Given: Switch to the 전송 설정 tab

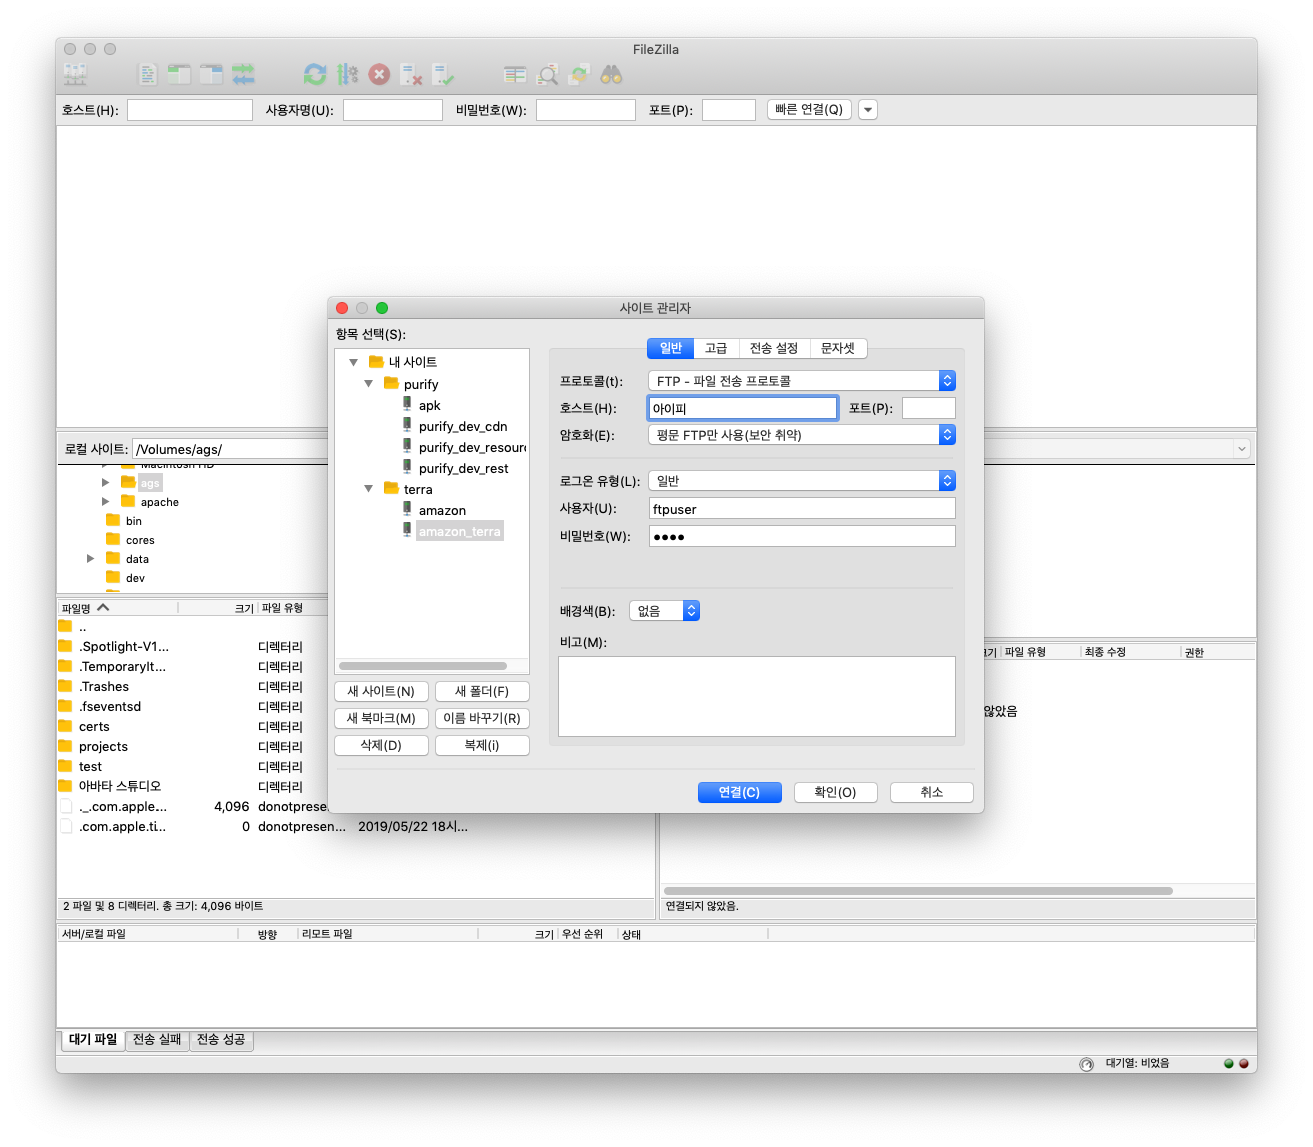Looking at the screenshot, I should 774,348.
